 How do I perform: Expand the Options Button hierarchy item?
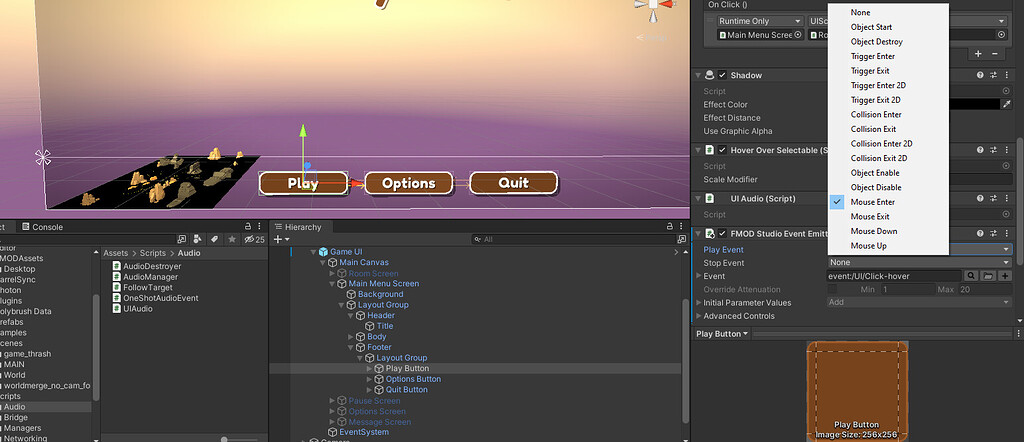pyautogui.click(x=369, y=379)
